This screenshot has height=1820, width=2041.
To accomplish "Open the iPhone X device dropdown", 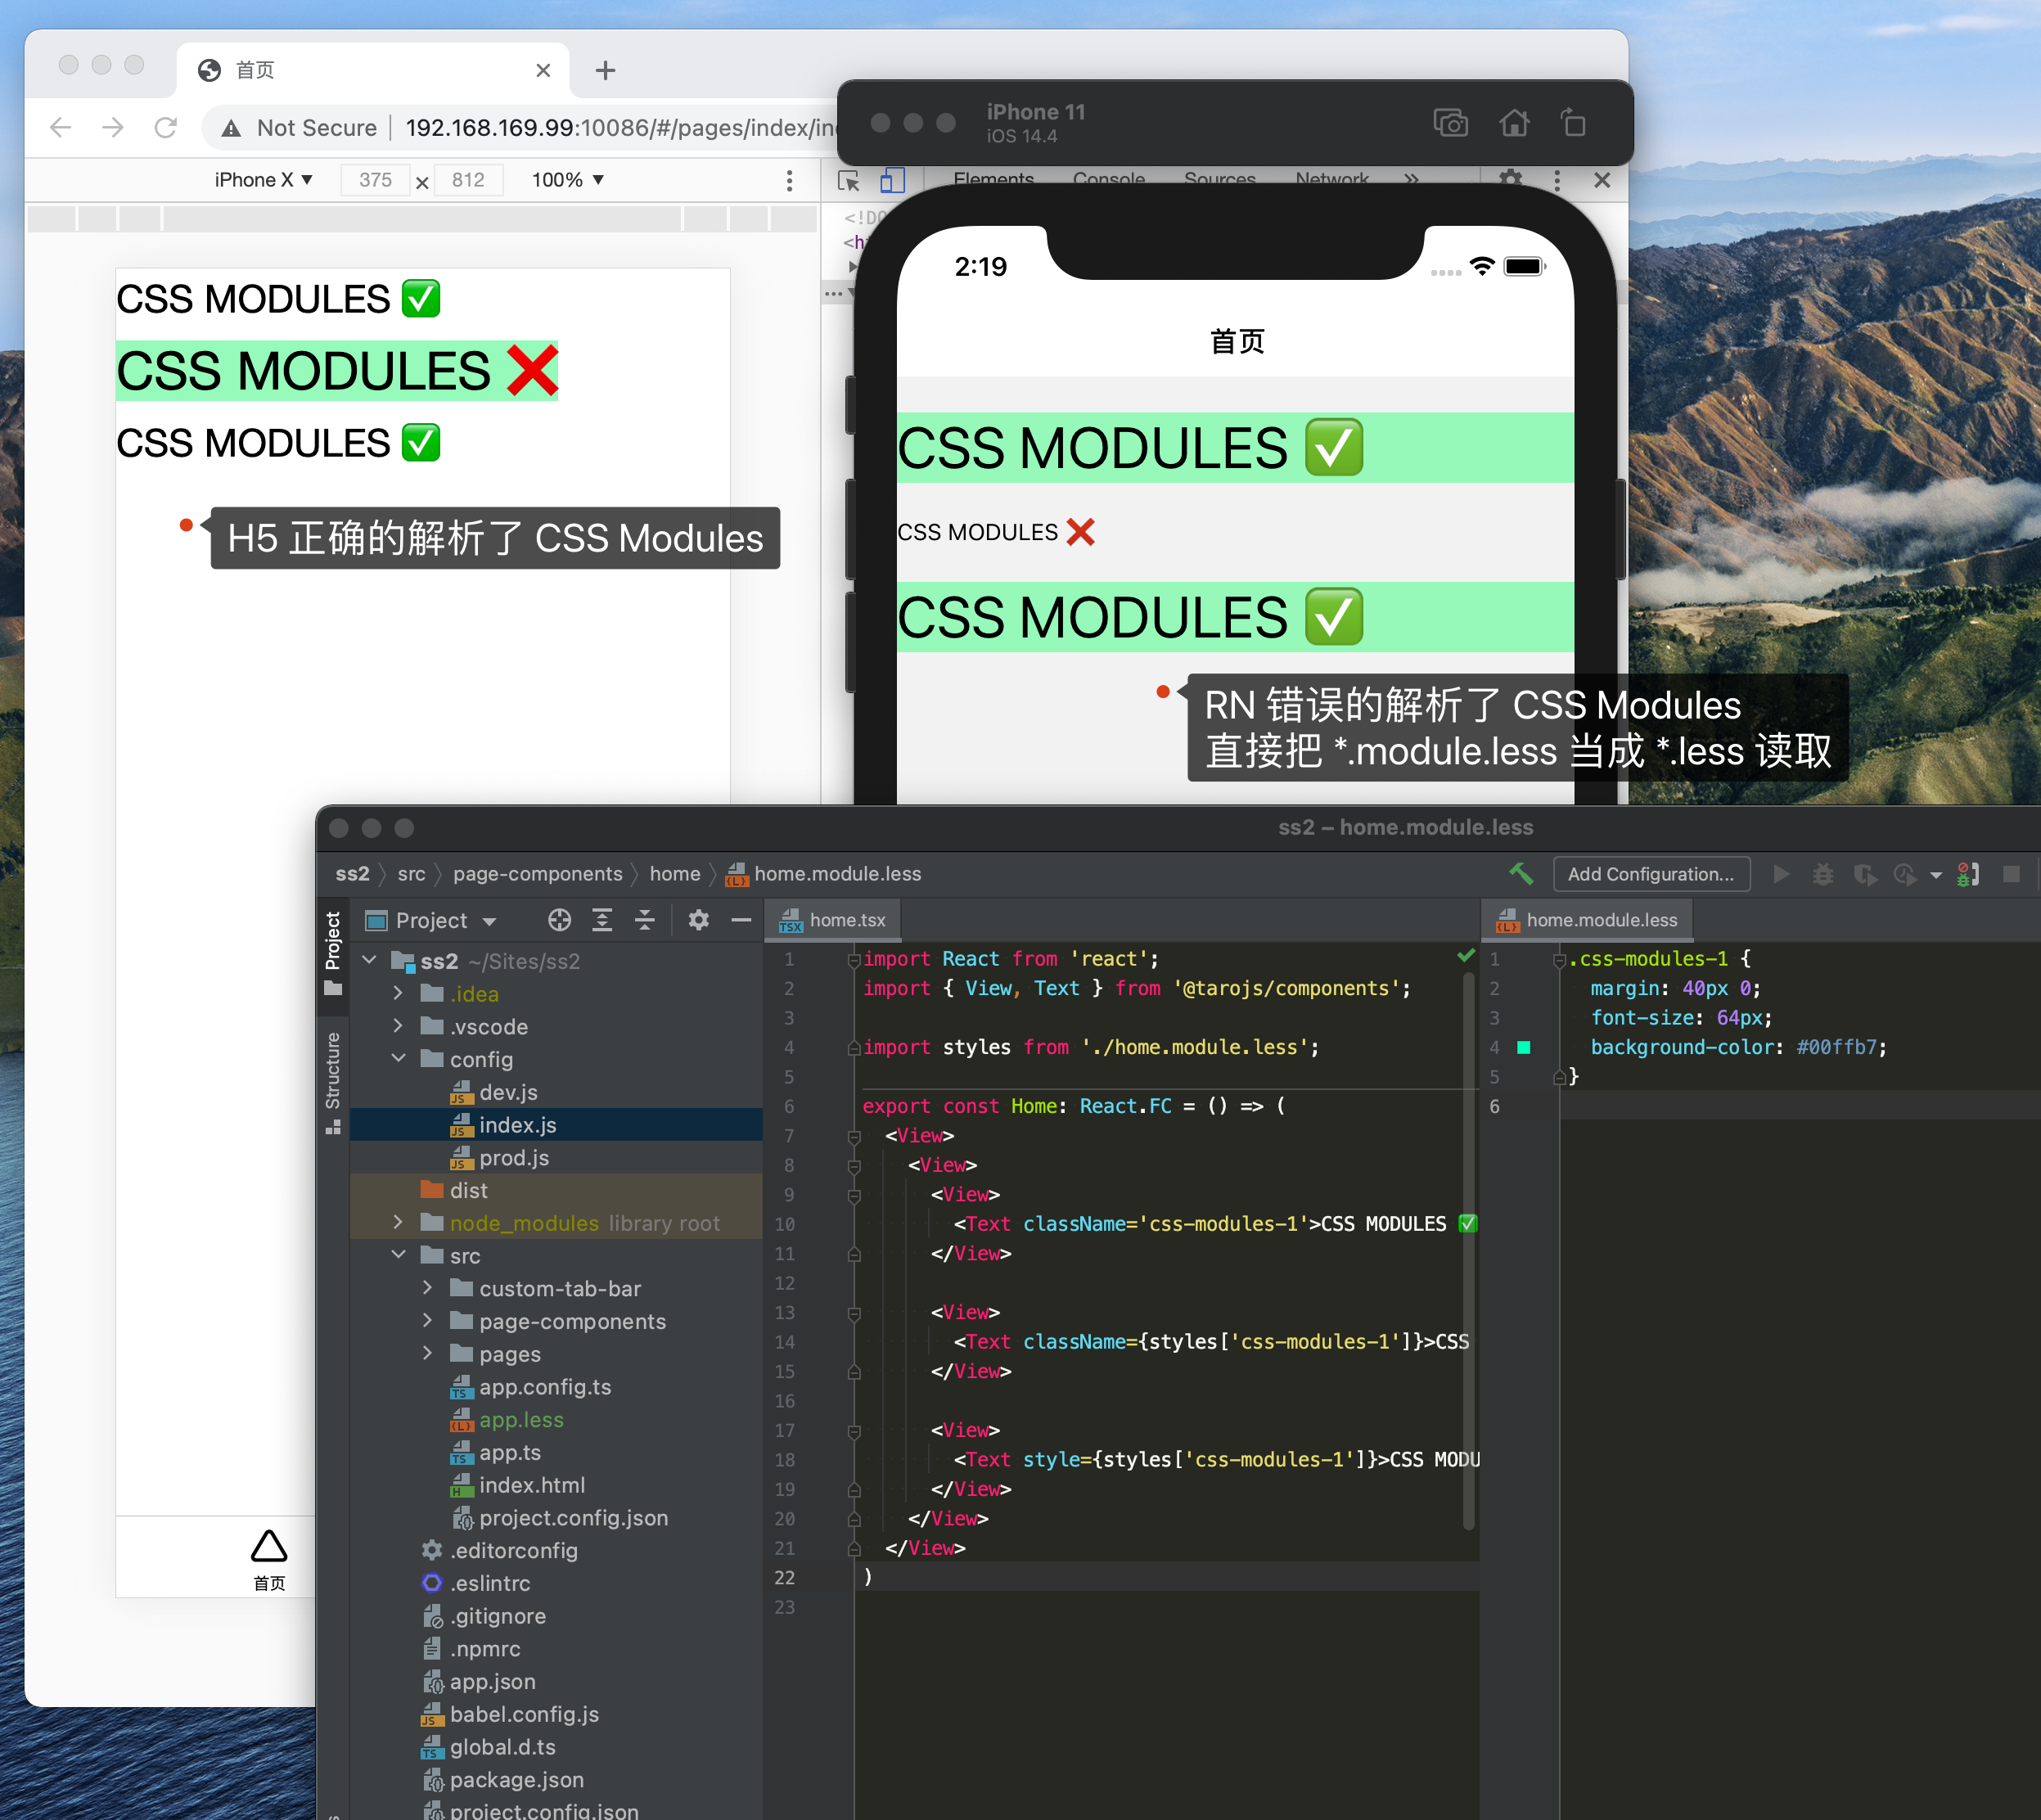I will 263,180.
